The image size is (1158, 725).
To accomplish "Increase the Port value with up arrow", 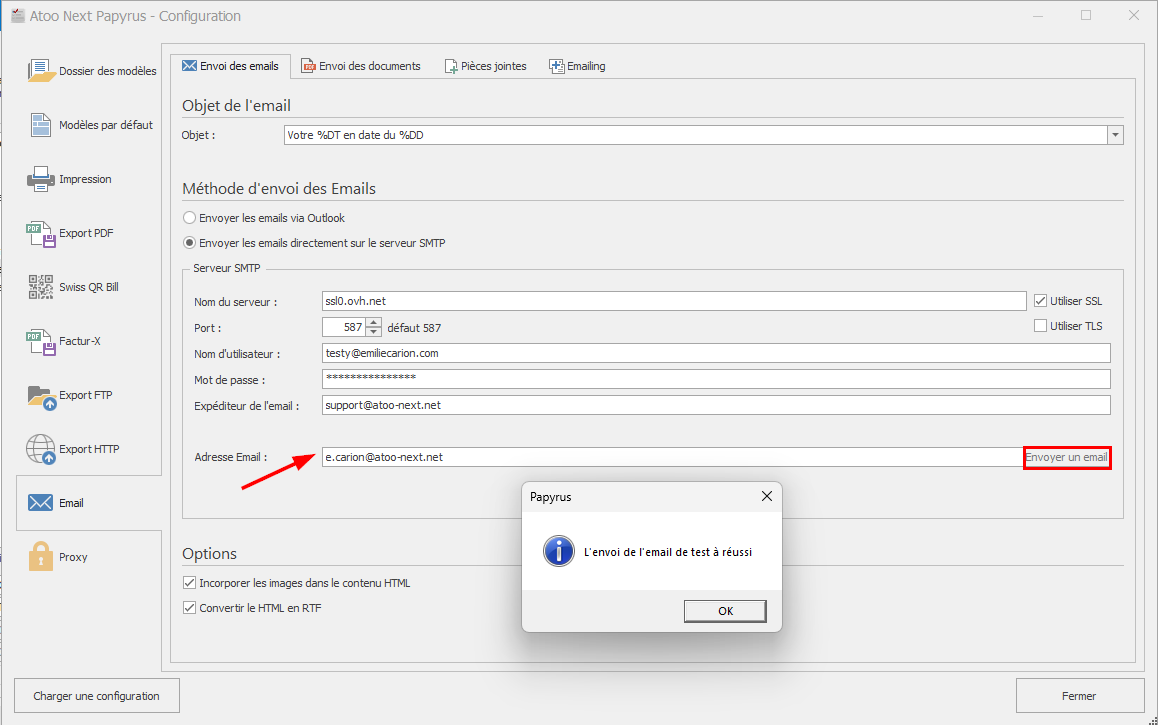I will tap(374, 322).
